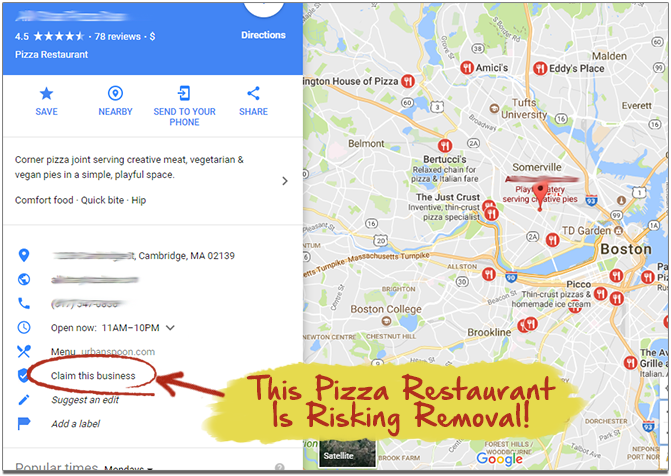Click the flag icon for Add a label
Image resolution: width=671 pixels, height=476 pixels.
point(24,424)
